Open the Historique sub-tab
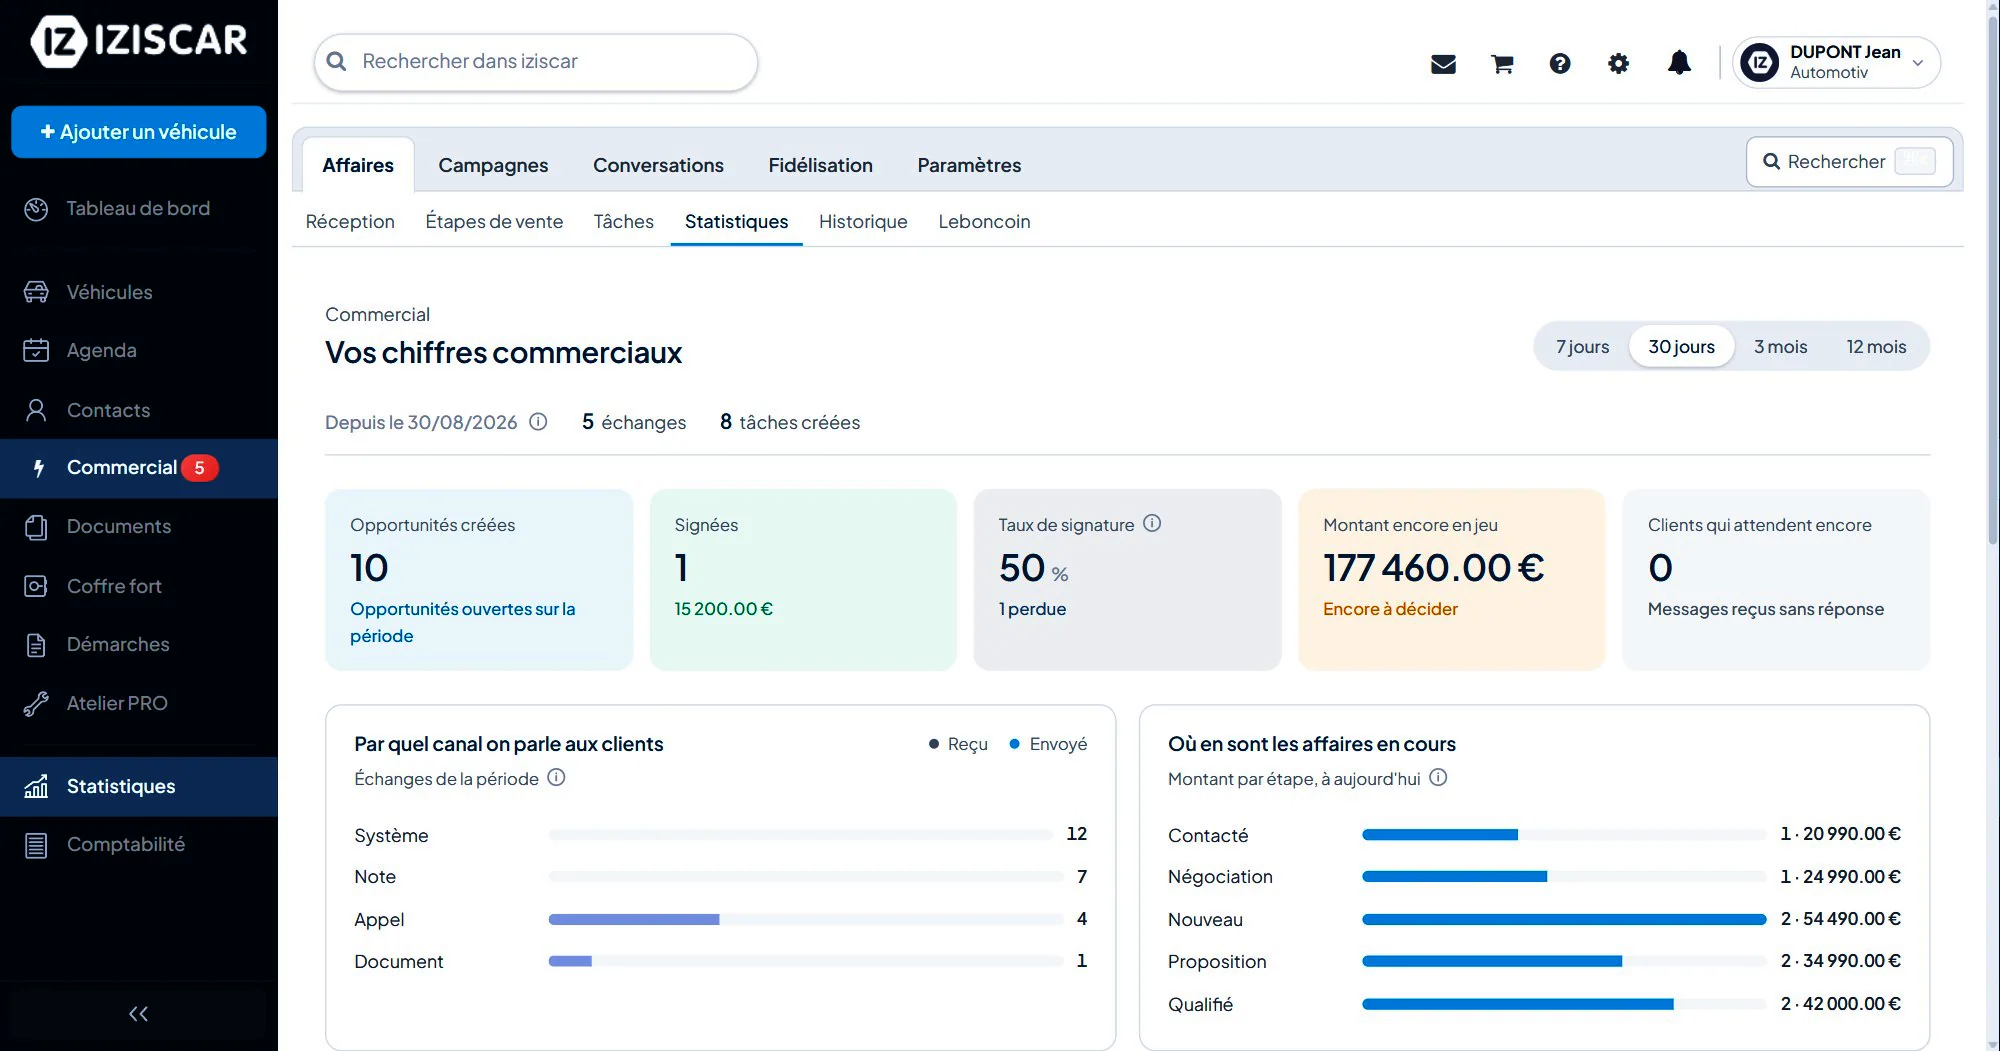Image resolution: width=2000 pixels, height=1051 pixels. (x=863, y=222)
